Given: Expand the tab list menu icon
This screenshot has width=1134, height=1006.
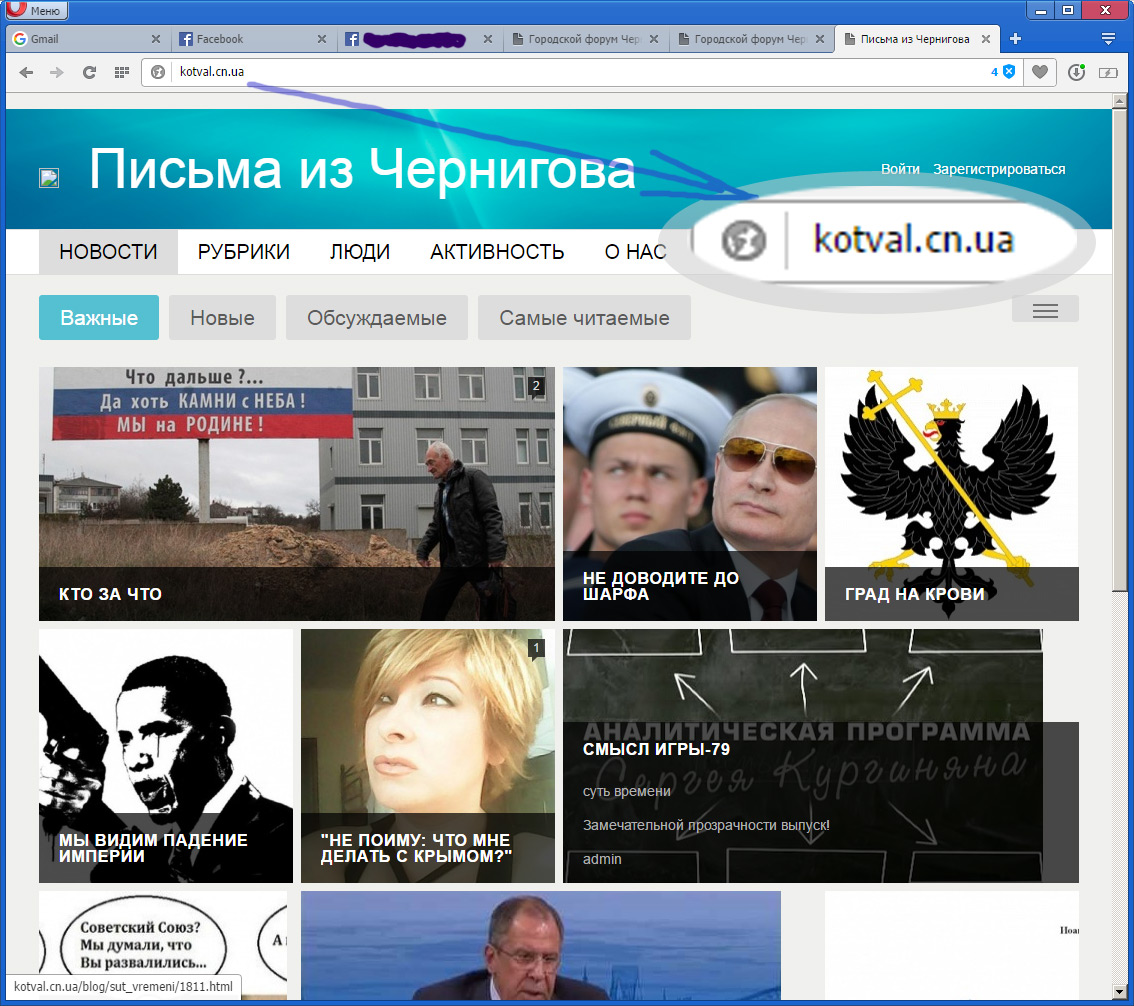Looking at the screenshot, I should [x=1108, y=39].
